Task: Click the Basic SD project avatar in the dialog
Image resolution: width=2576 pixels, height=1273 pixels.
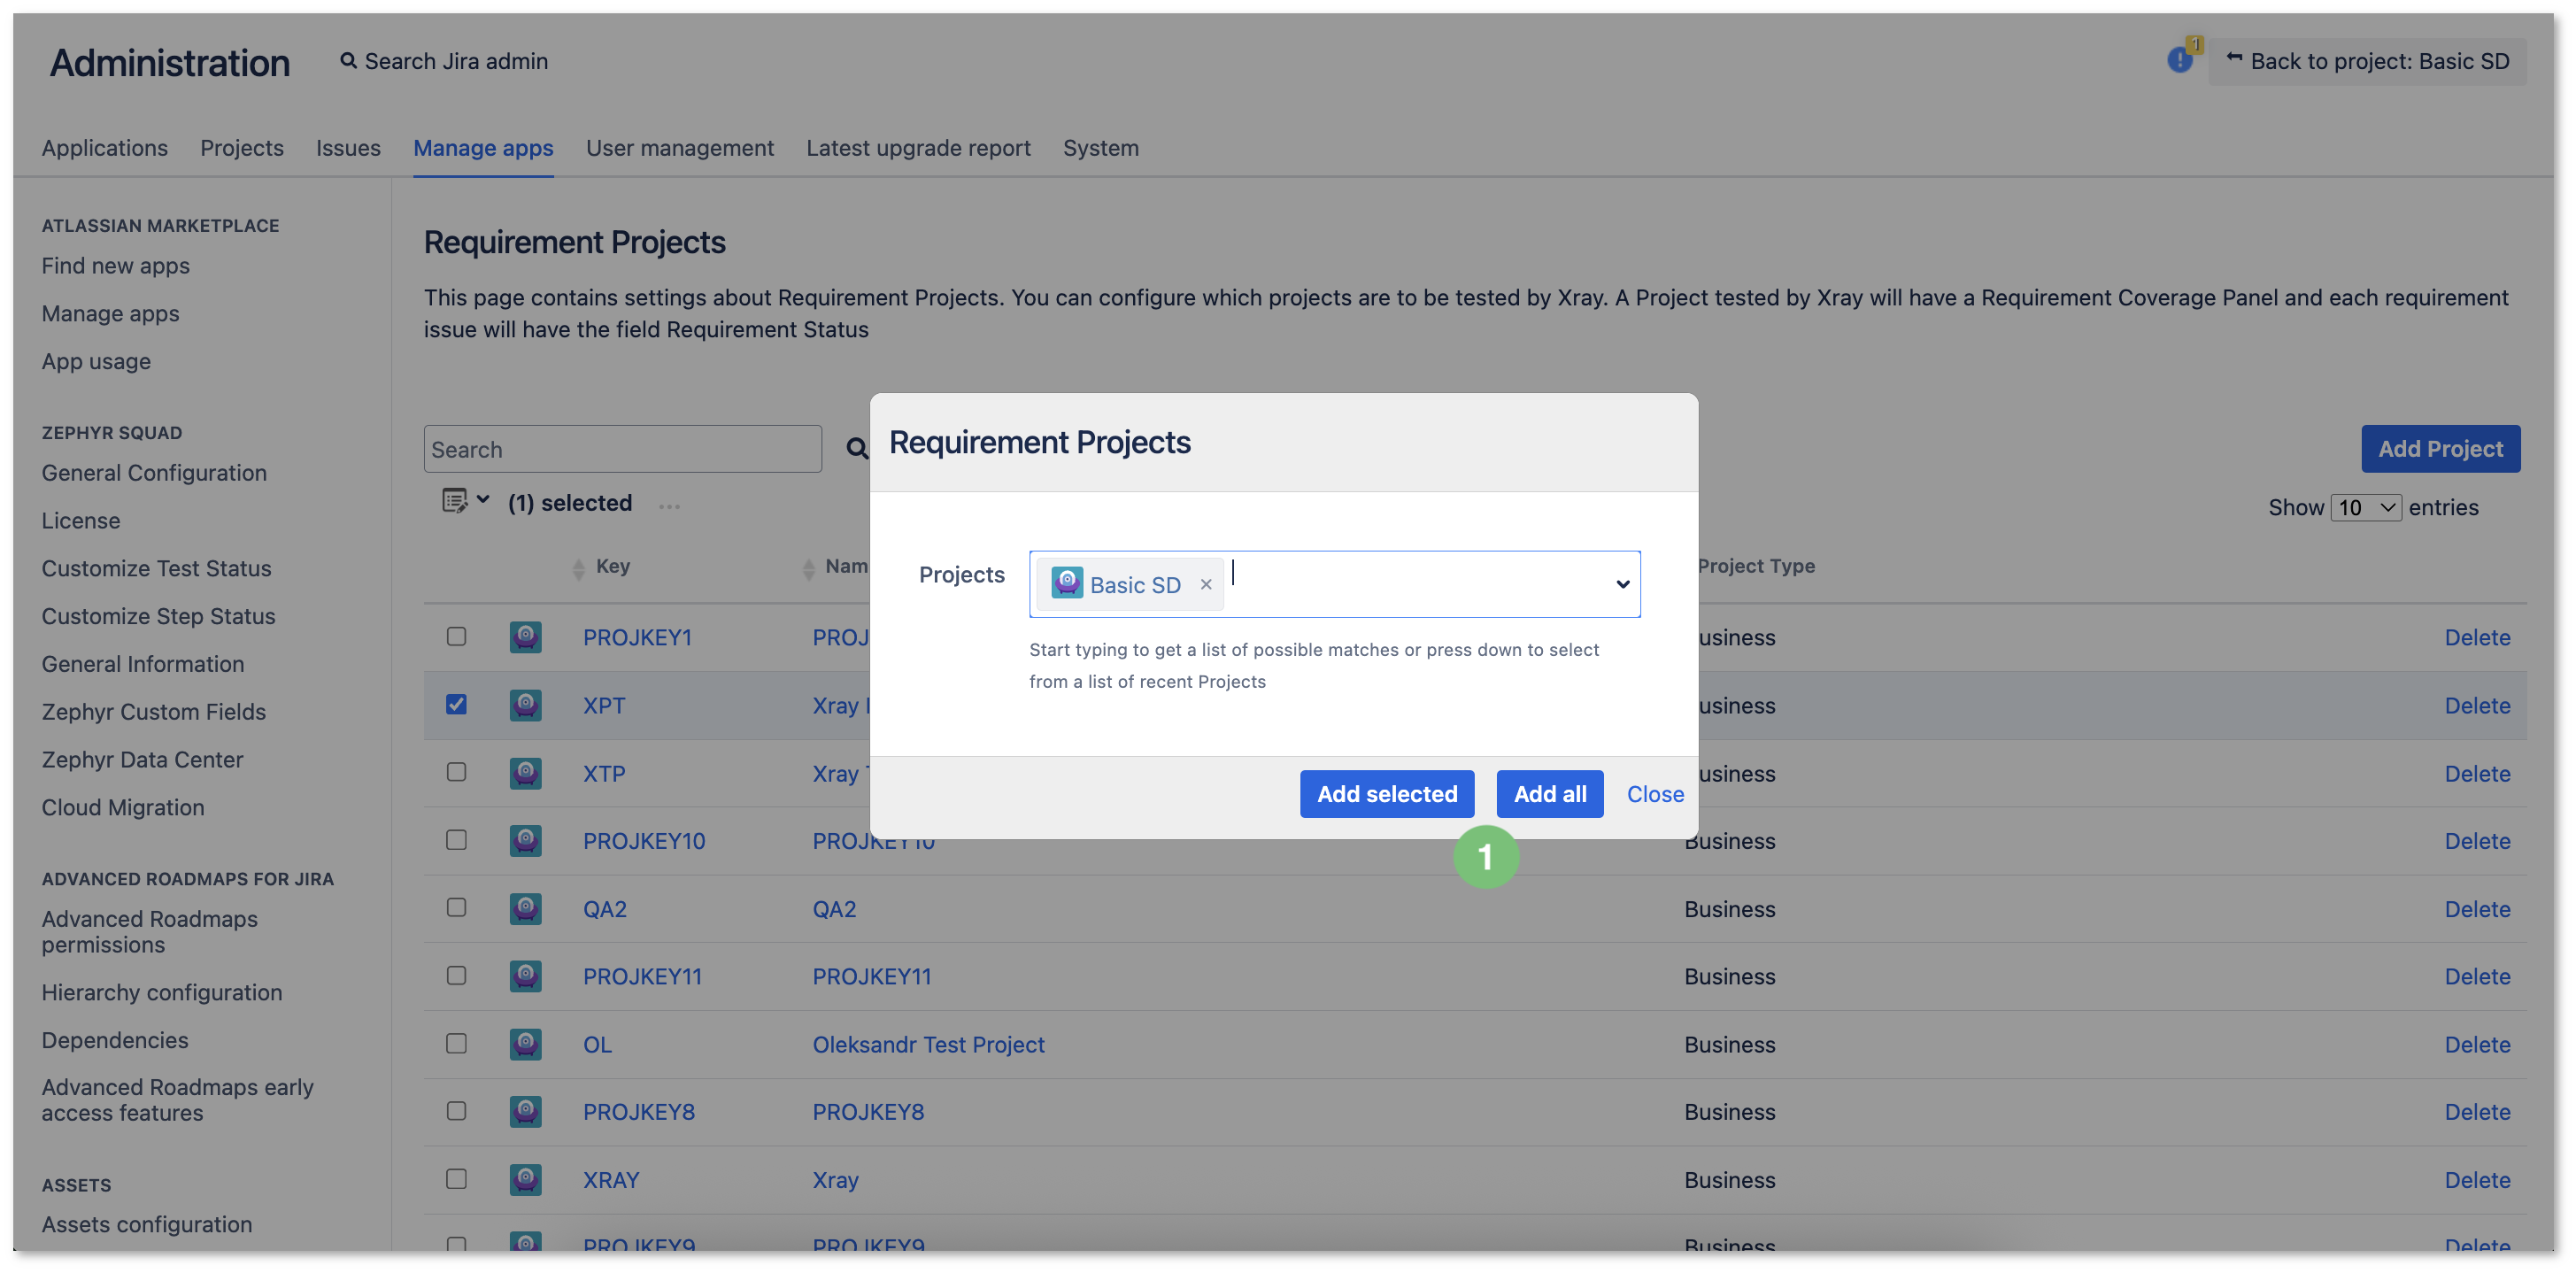Action: [1067, 583]
